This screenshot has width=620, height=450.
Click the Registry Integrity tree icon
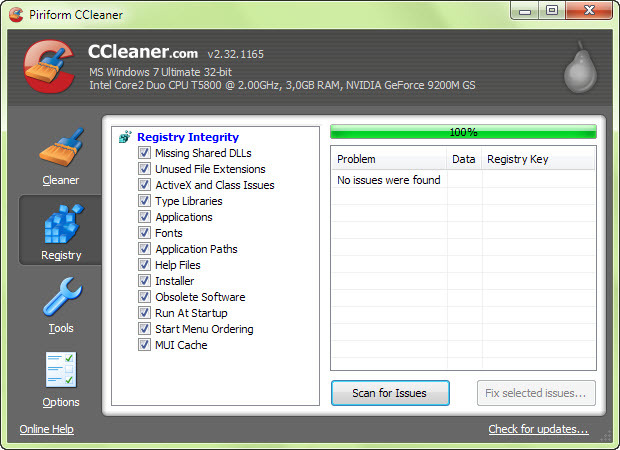125,137
